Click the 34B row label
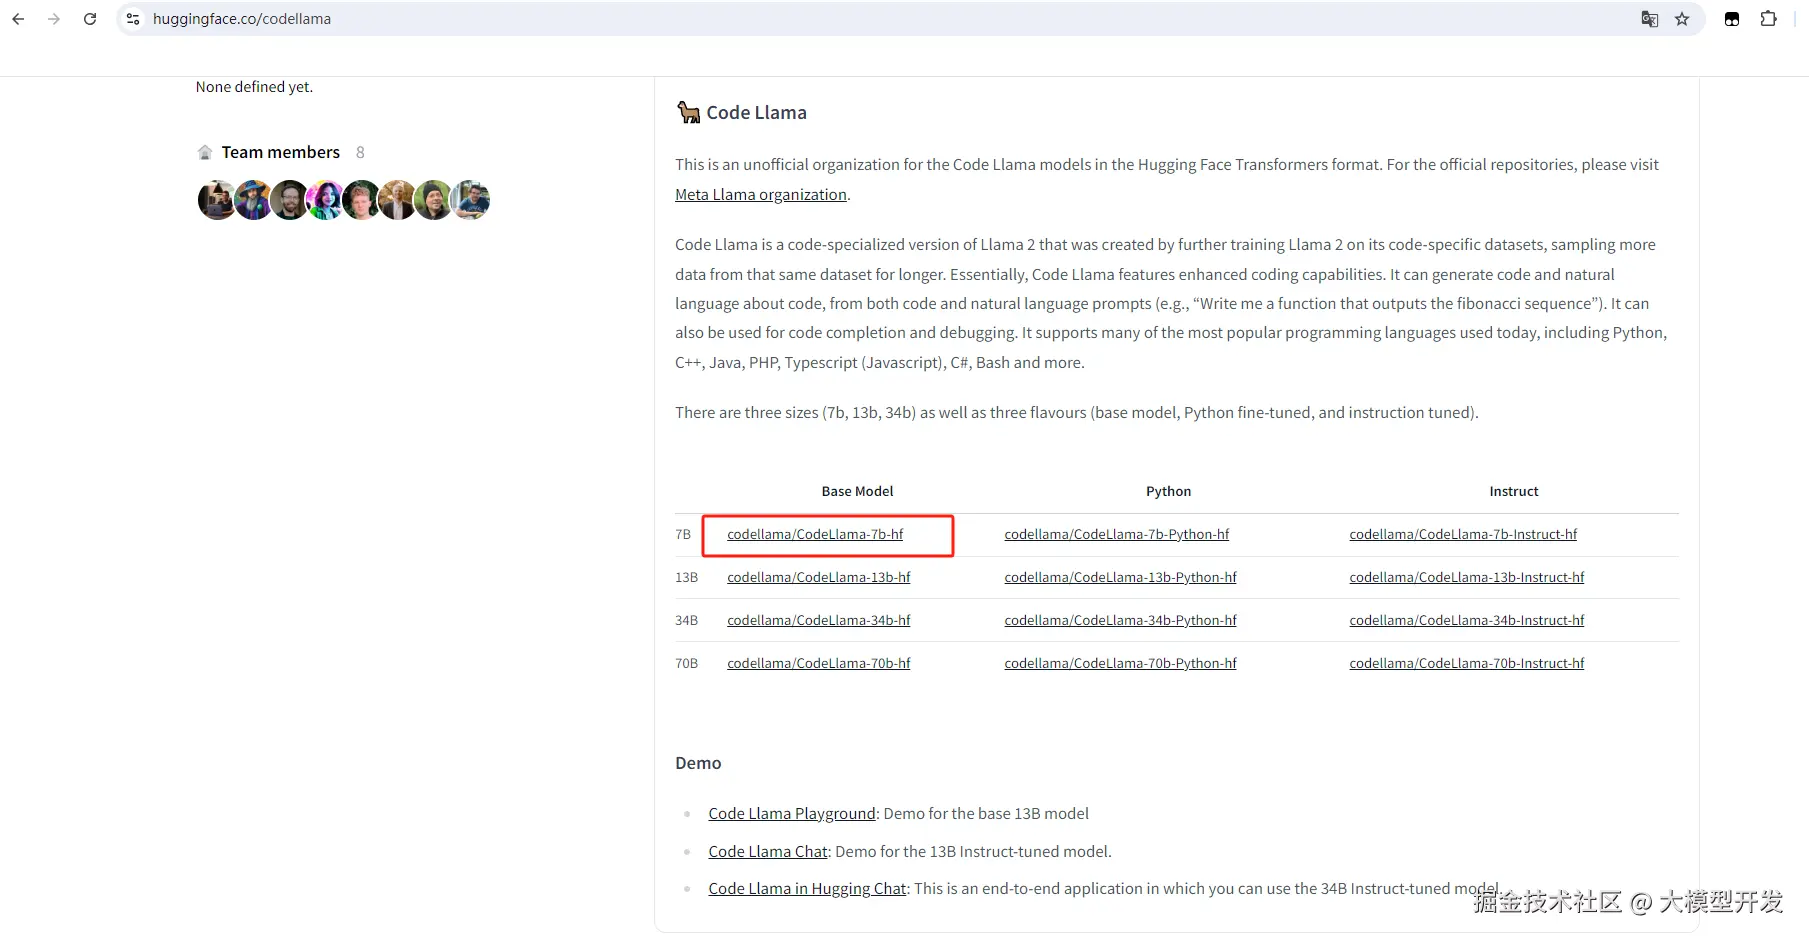Image resolution: width=1809 pixels, height=941 pixels. pyautogui.click(x=686, y=621)
